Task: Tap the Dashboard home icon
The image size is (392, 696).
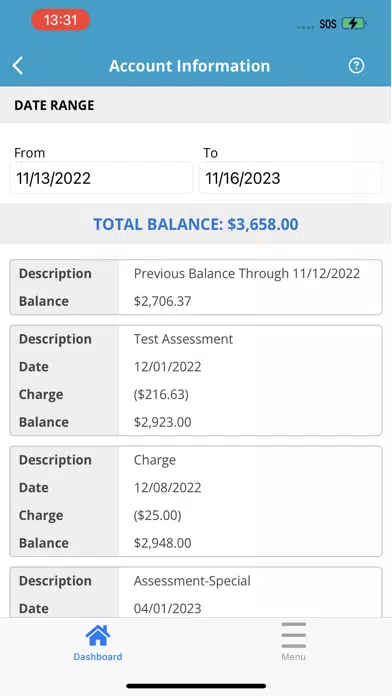Action: (98, 635)
